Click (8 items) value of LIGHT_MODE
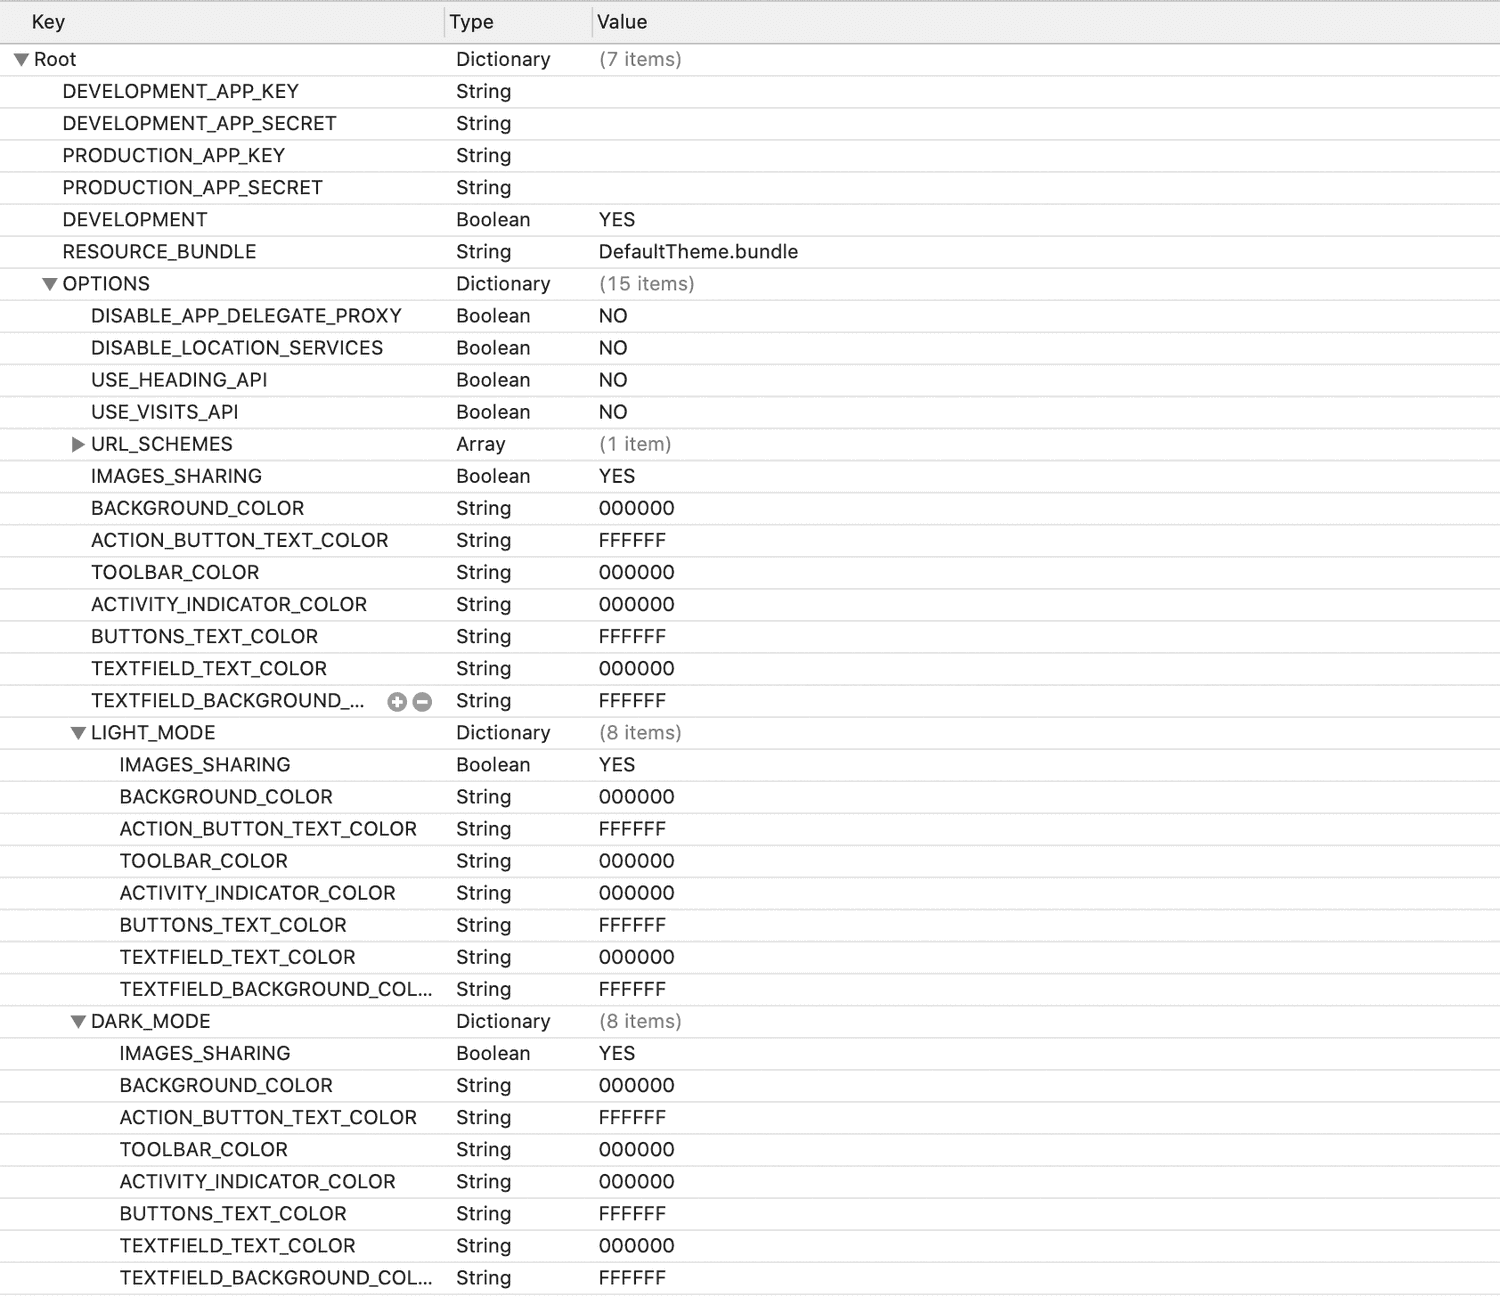The image size is (1500, 1297). [640, 733]
